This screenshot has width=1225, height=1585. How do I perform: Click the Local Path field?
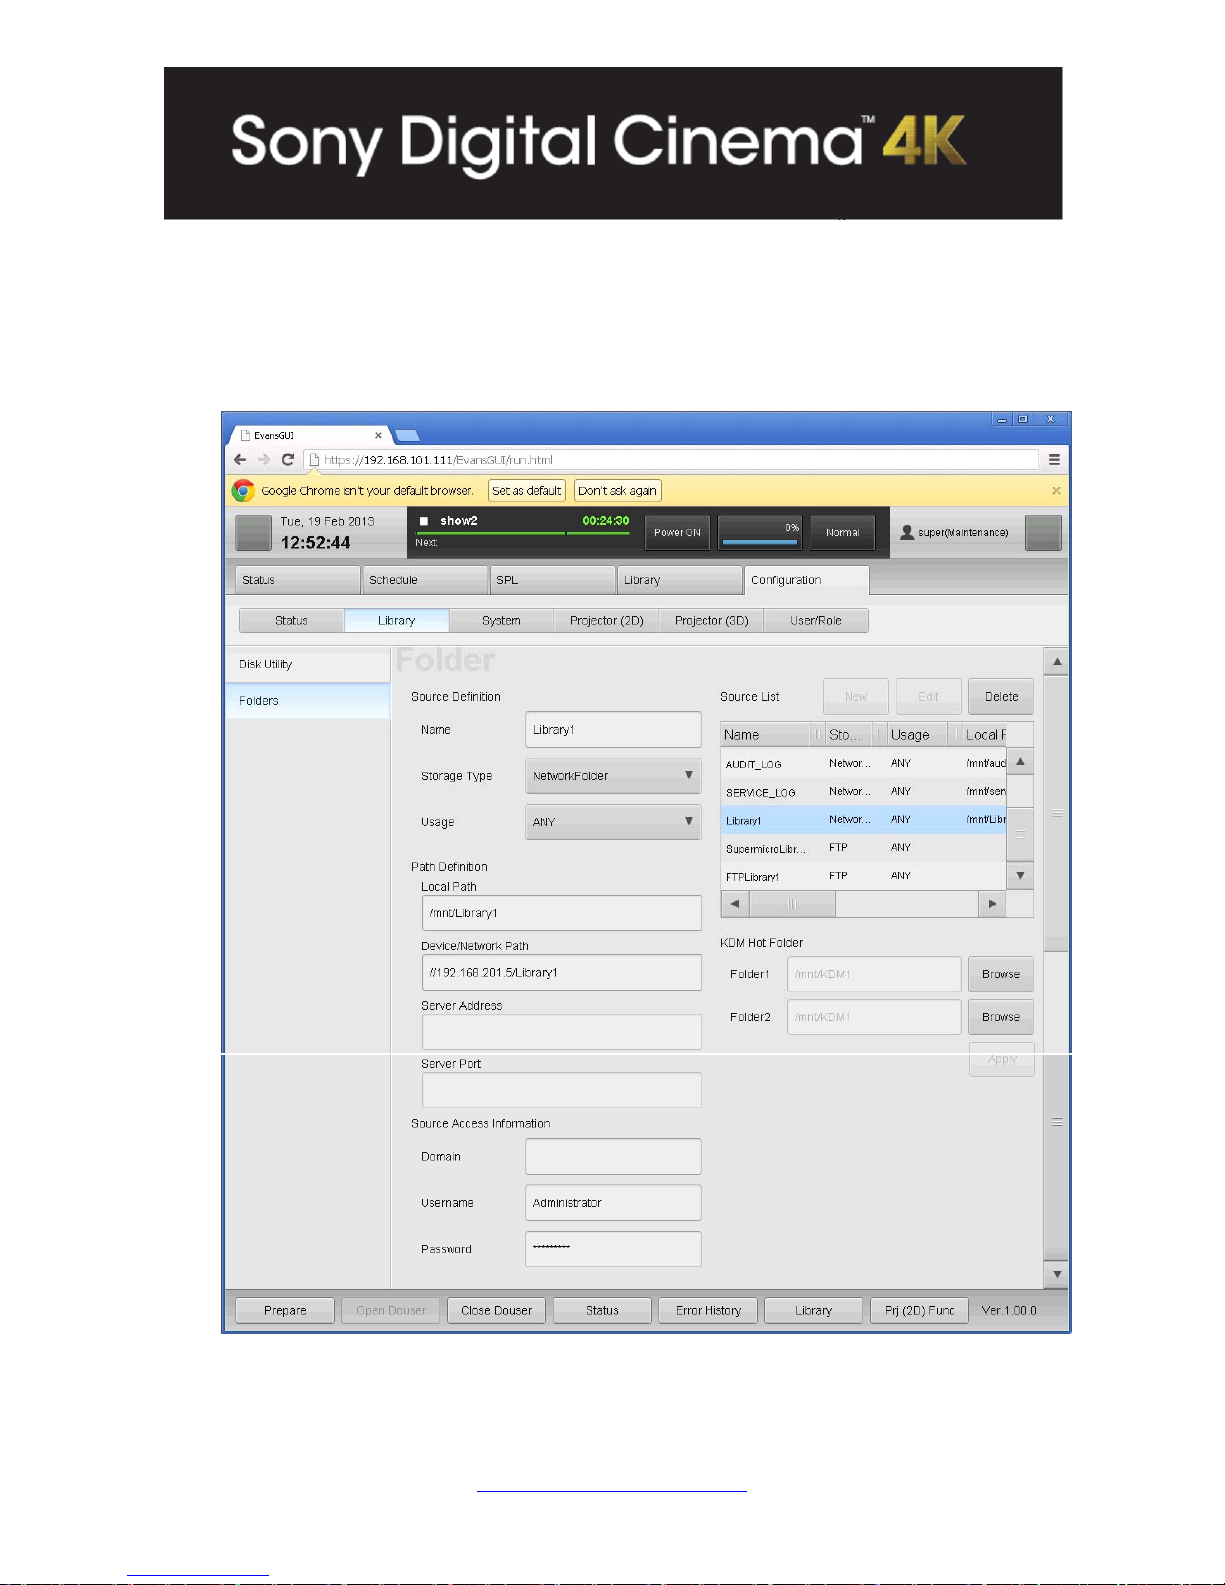click(562, 913)
